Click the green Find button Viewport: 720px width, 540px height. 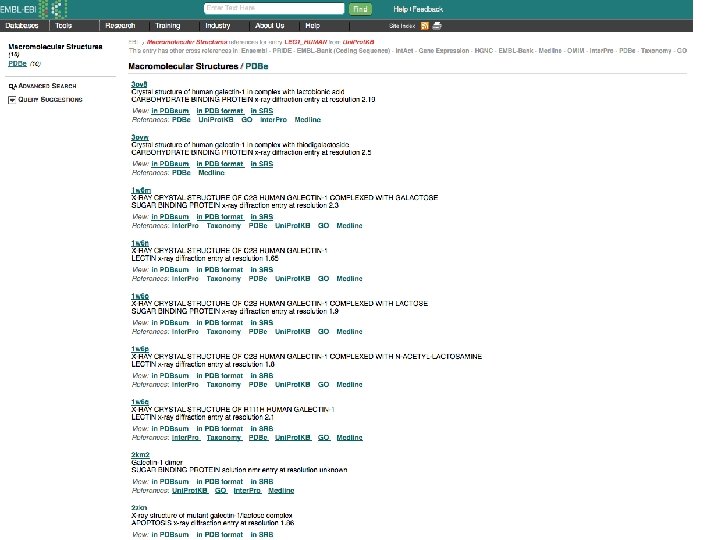coord(360,9)
